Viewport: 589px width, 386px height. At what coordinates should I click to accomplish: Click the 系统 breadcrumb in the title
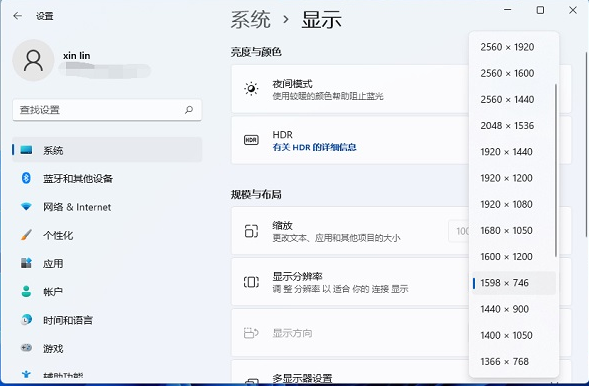point(250,20)
